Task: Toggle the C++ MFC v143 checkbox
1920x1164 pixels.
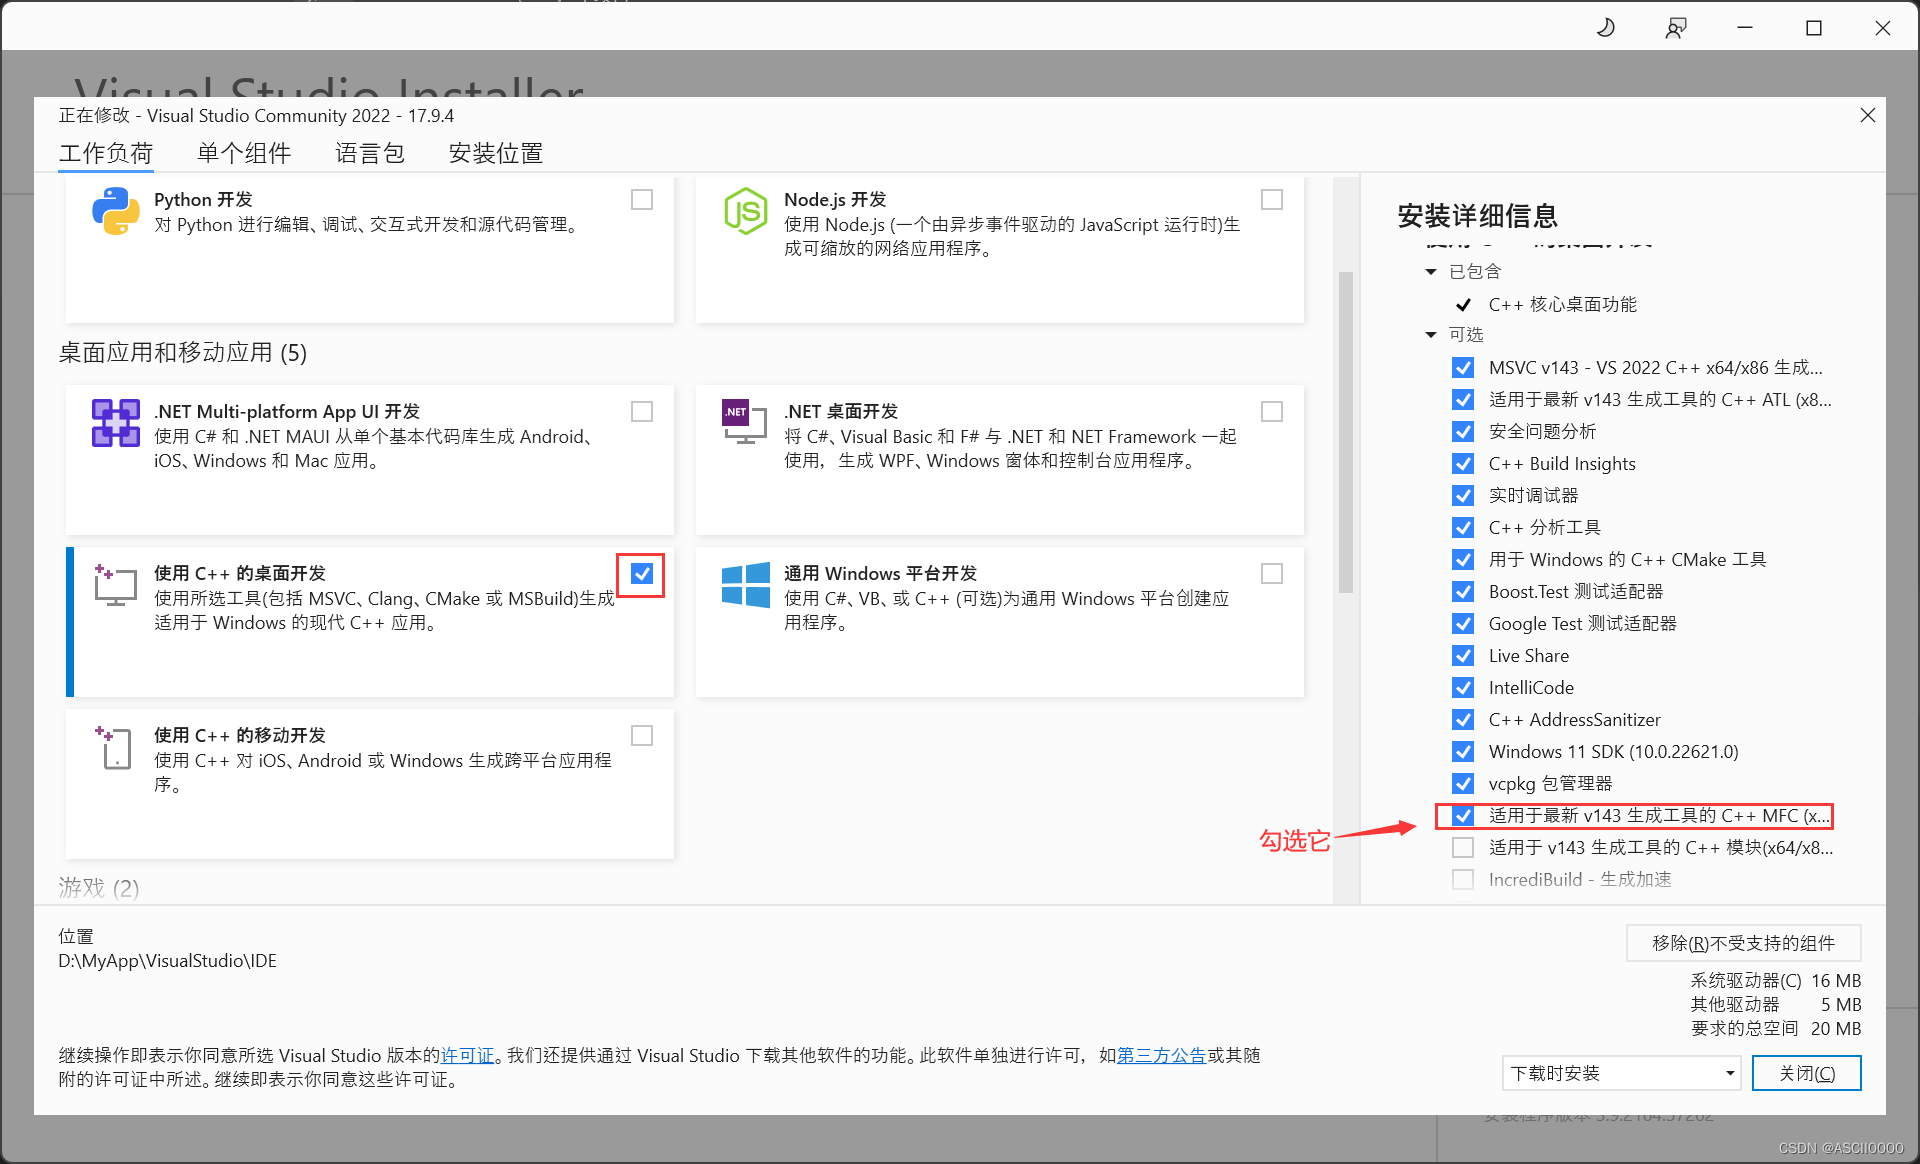Action: click(x=1463, y=816)
